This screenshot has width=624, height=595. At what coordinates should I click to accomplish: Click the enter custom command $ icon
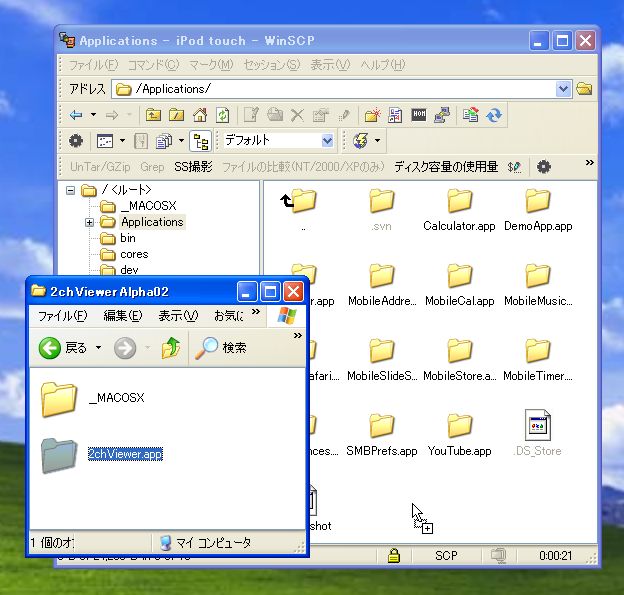(514, 167)
